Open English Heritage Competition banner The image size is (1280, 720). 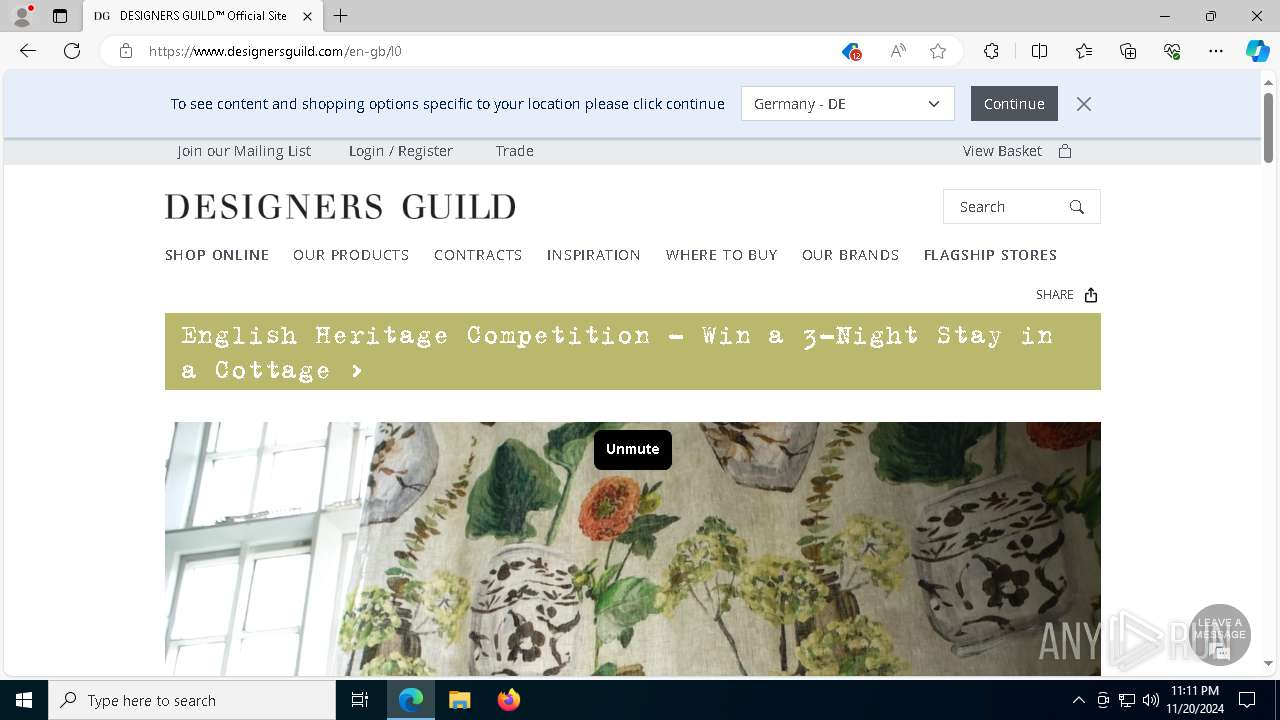[x=633, y=352]
